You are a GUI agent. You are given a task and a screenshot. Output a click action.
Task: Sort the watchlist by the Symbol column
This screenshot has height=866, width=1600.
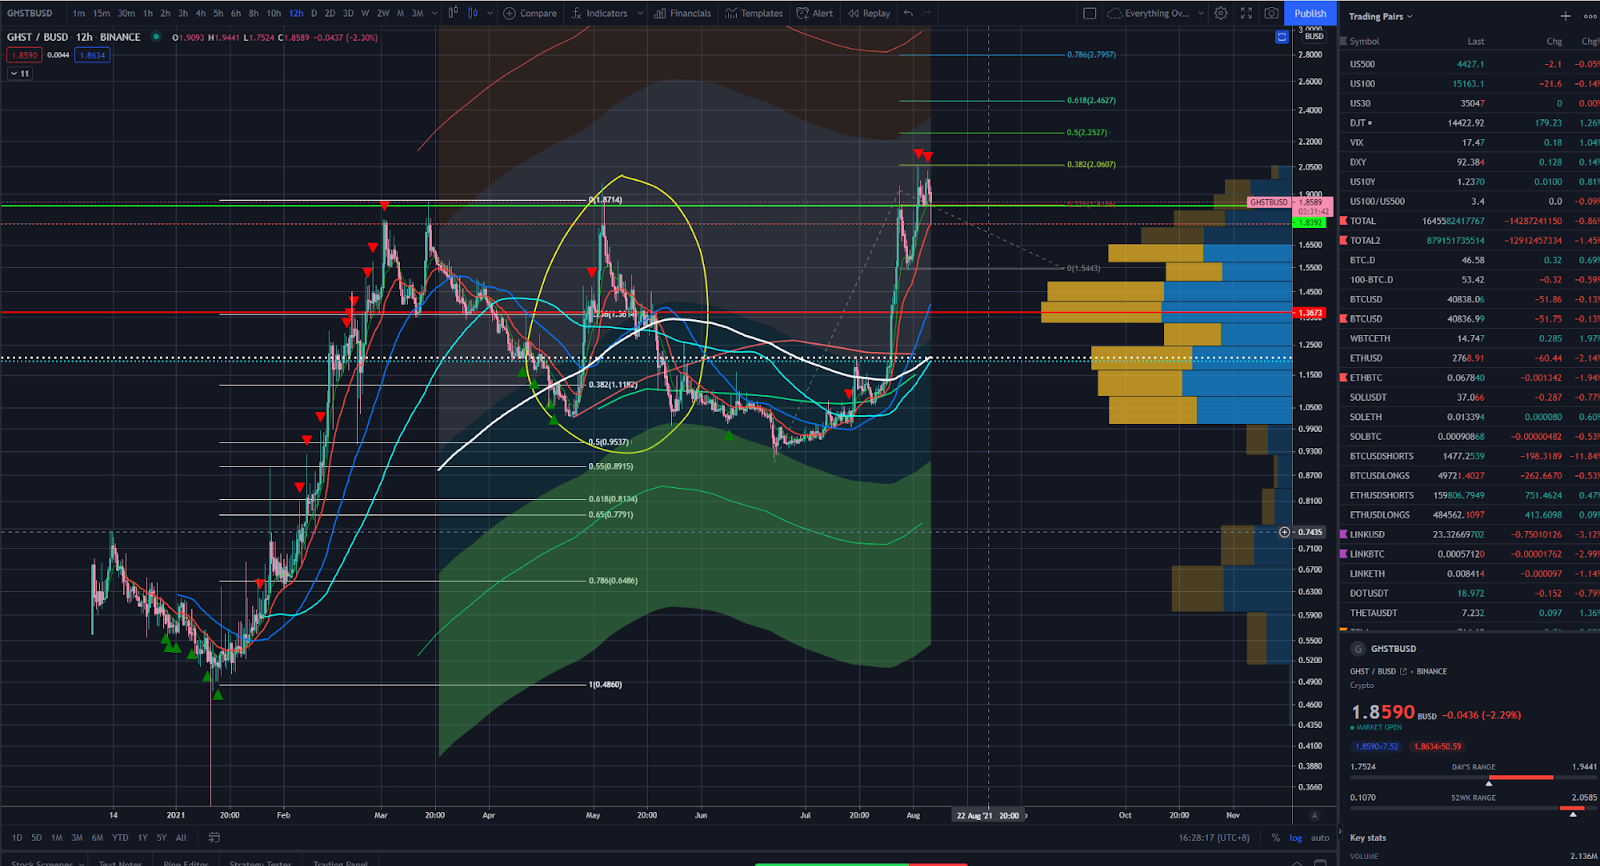click(x=1364, y=41)
